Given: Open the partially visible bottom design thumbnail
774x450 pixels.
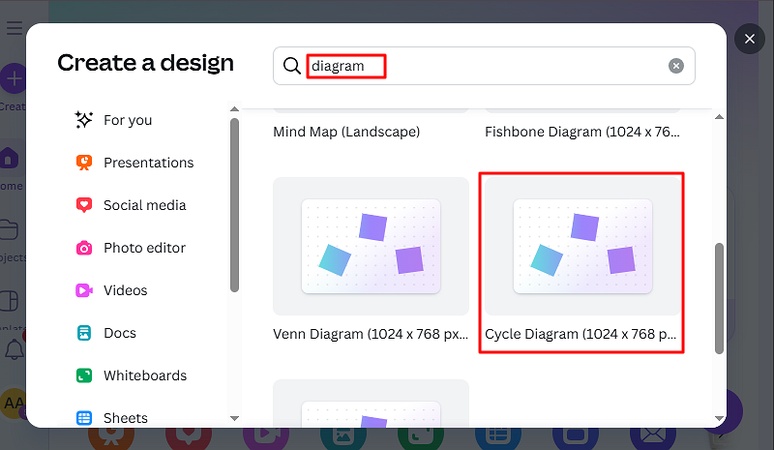Looking at the screenshot, I should pos(371,404).
